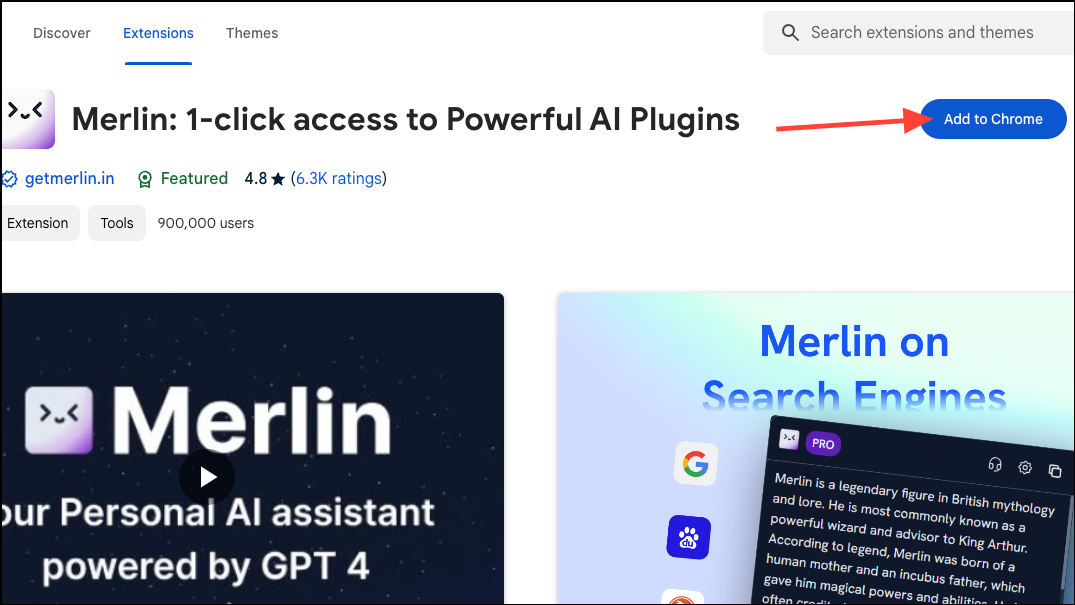Click the copy icon in Merlin panel
Image resolution: width=1075 pixels, height=605 pixels.
[1054, 470]
